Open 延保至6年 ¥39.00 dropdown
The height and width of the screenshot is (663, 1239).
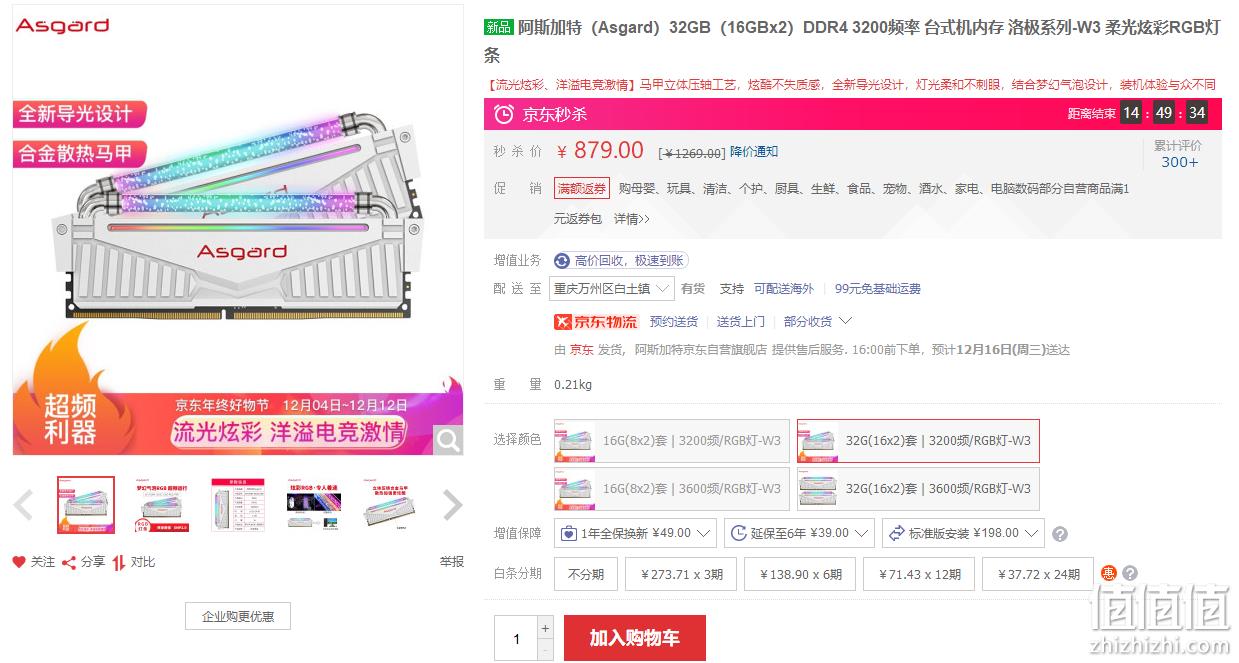[x=799, y=533]
